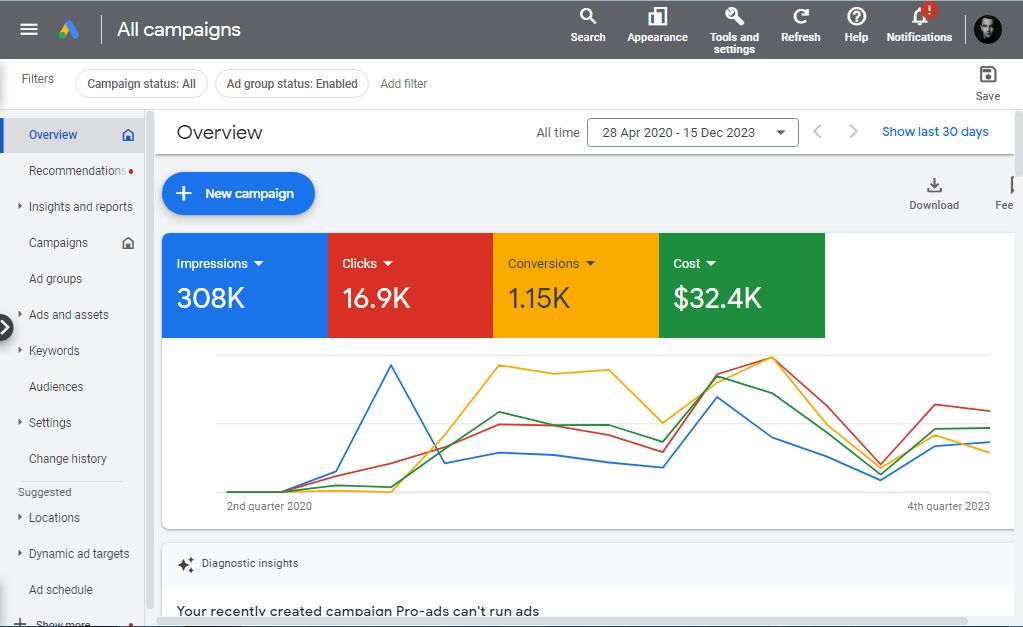Open the hamburger main menu
The height and width of the screenshot is (627, 1023).
[x=29, y=29]
